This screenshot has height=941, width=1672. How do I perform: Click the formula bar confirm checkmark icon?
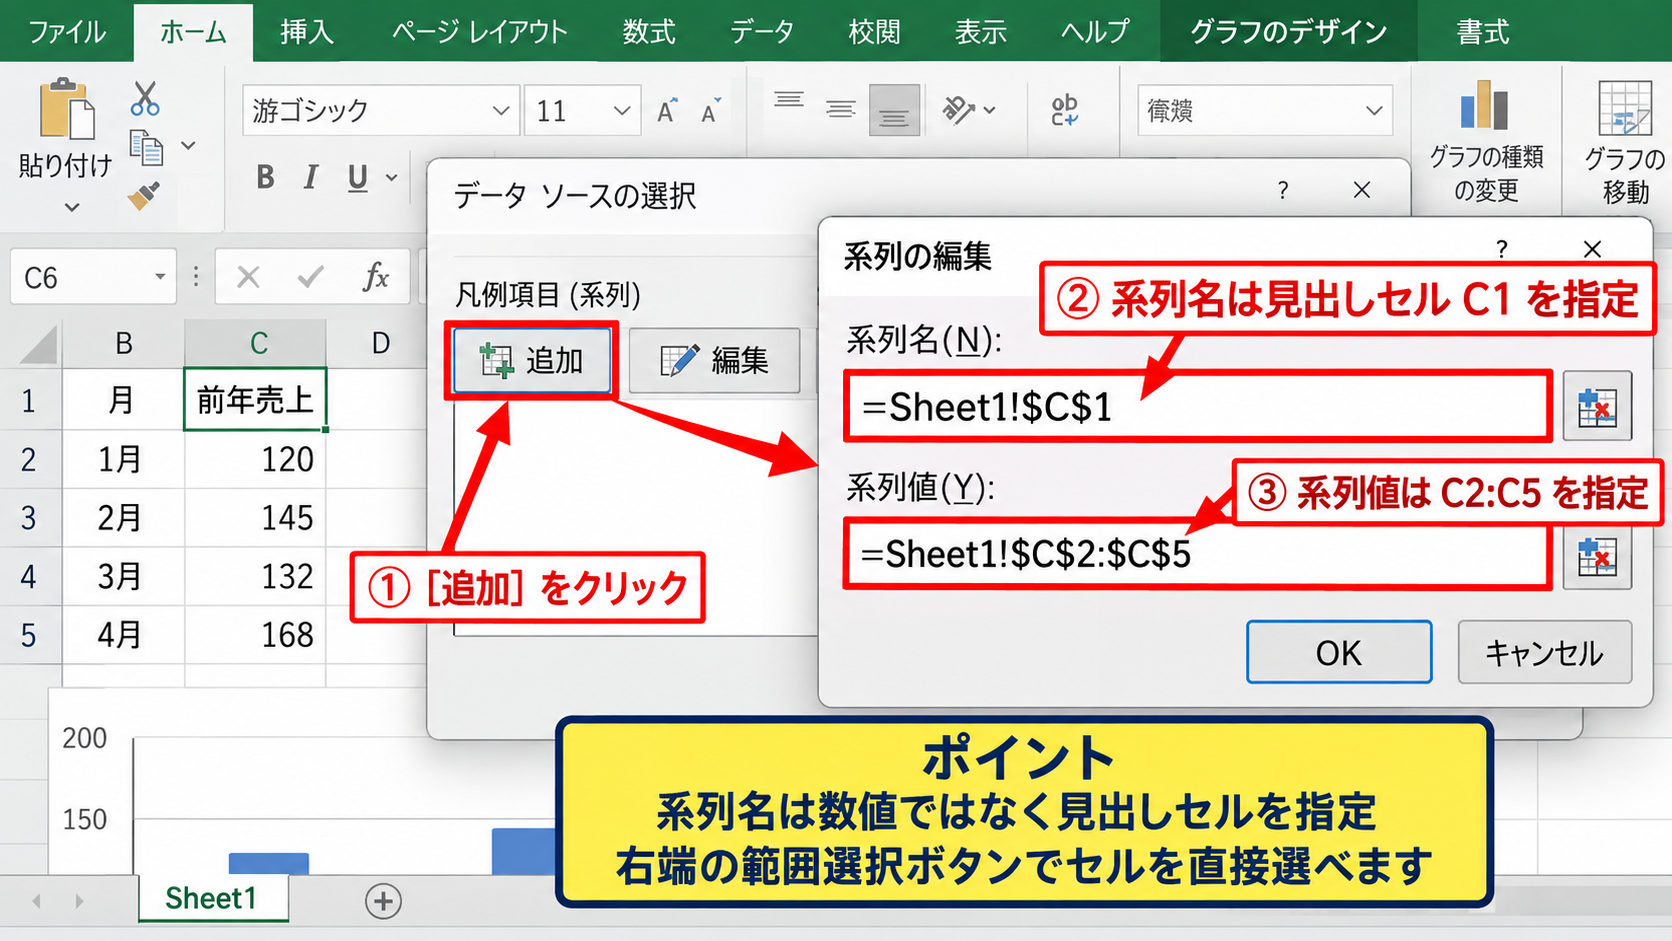pyautogui.click(x=311, y=277)
